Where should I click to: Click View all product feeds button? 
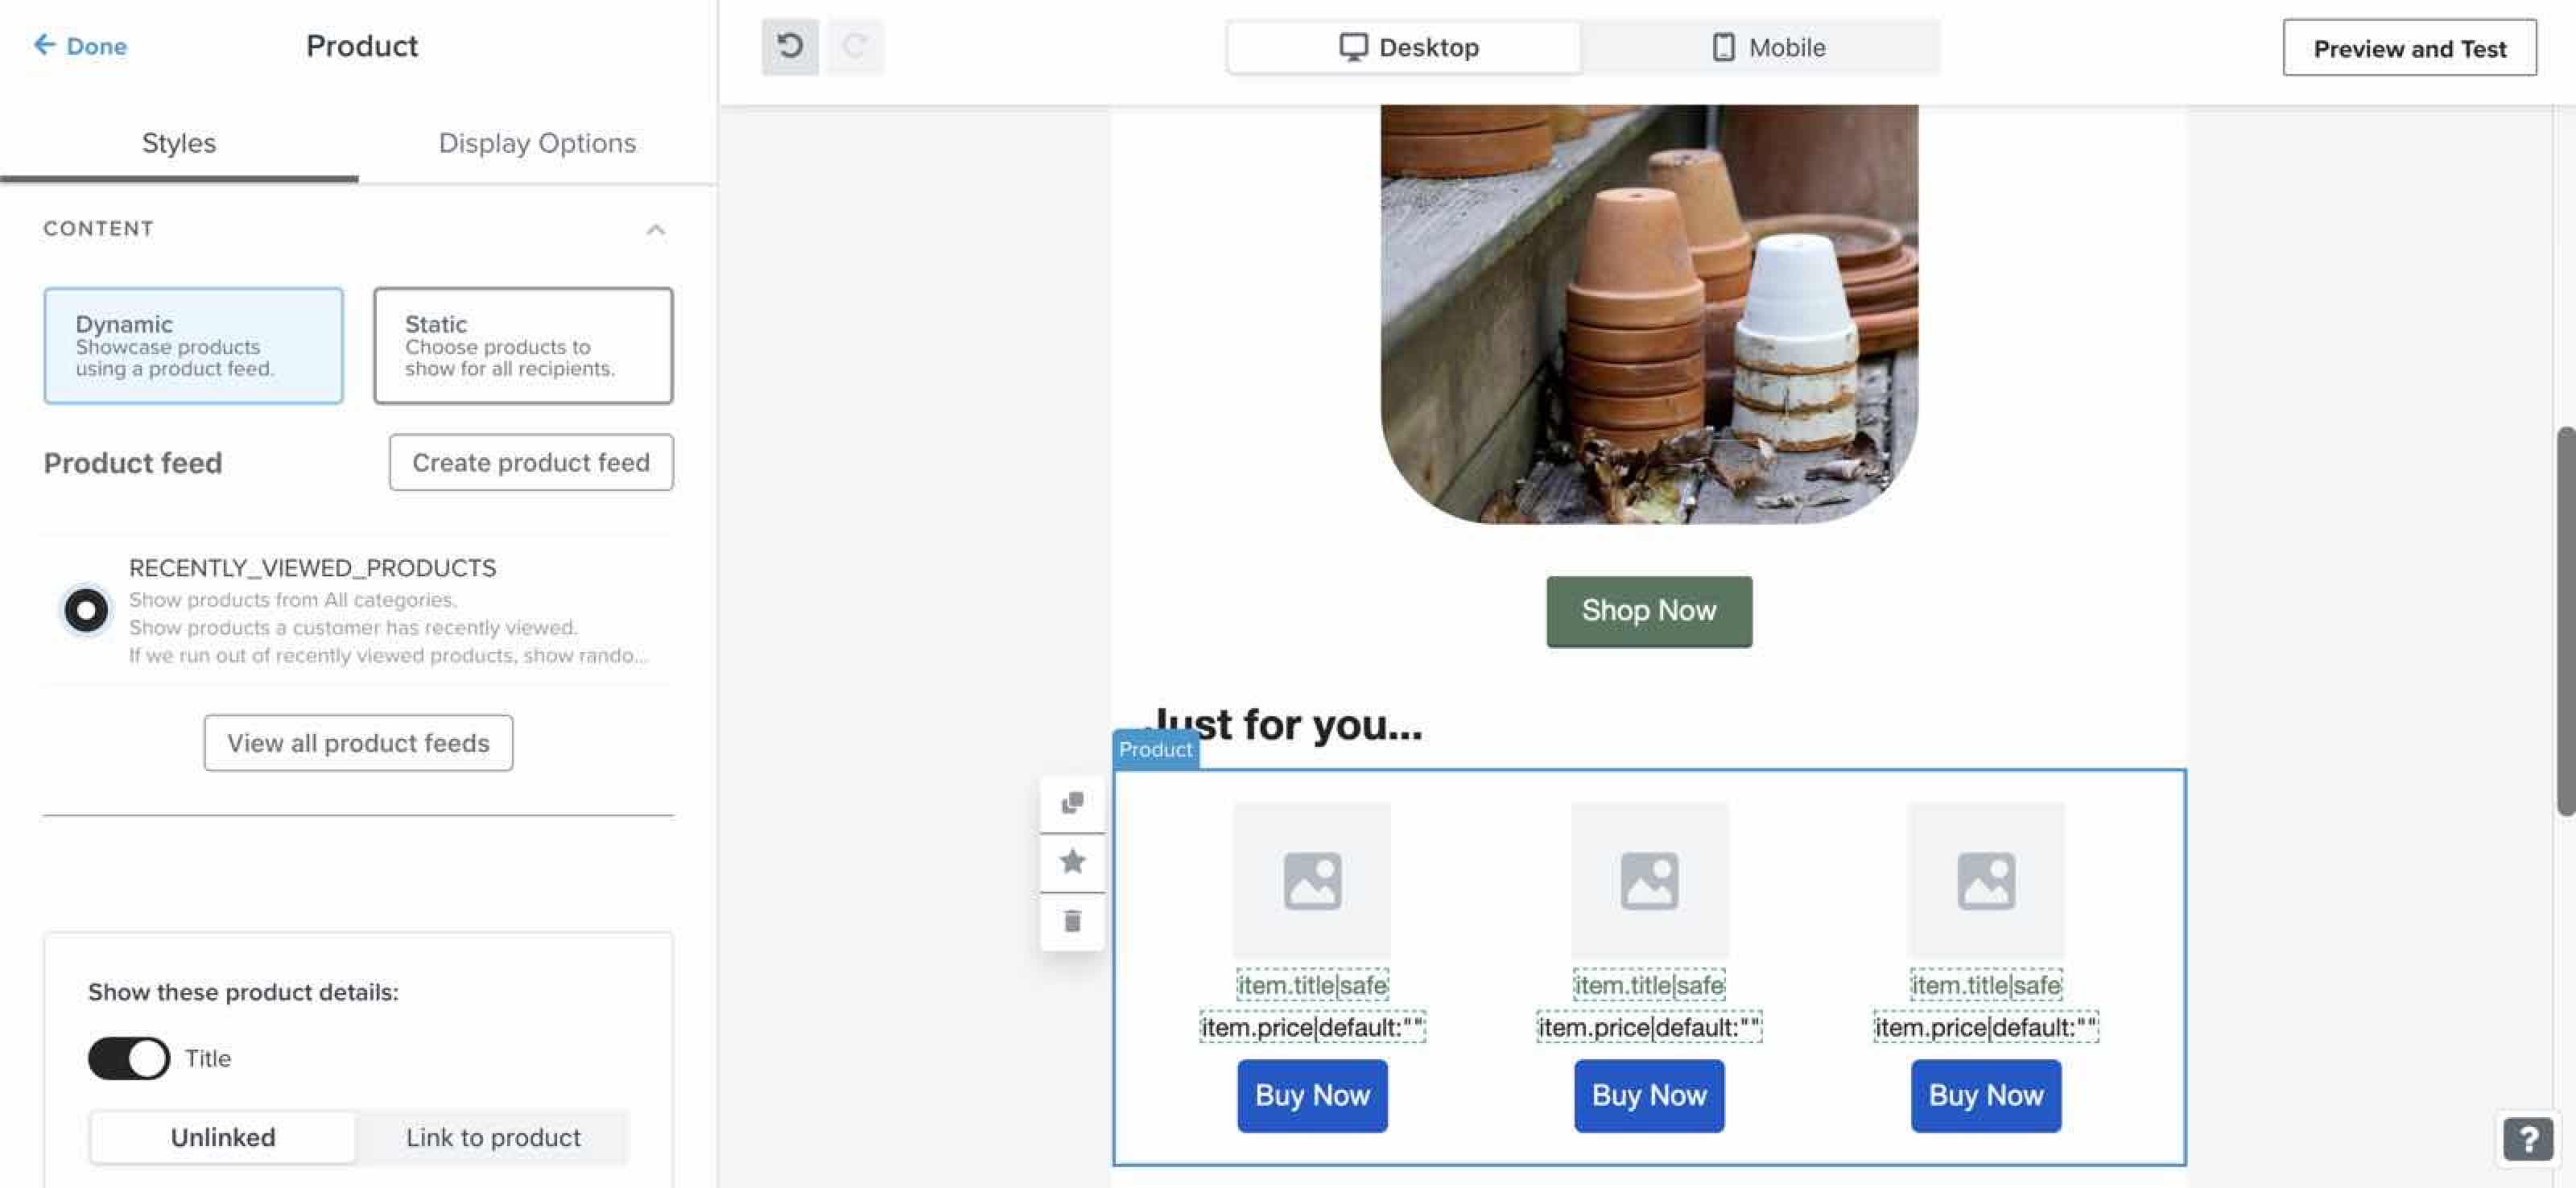pyautogui.click(x=358, y=741)
